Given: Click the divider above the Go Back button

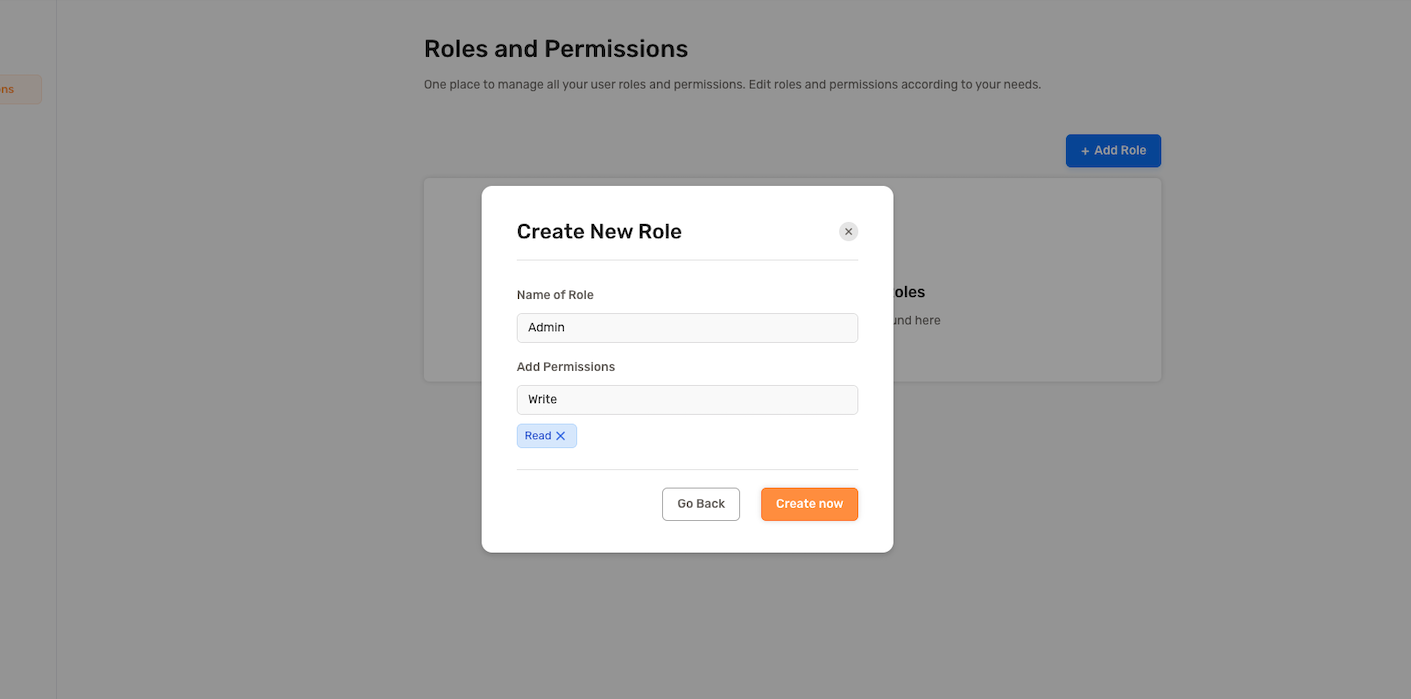Looking at the screenshot, I should (x=687, y=469).
